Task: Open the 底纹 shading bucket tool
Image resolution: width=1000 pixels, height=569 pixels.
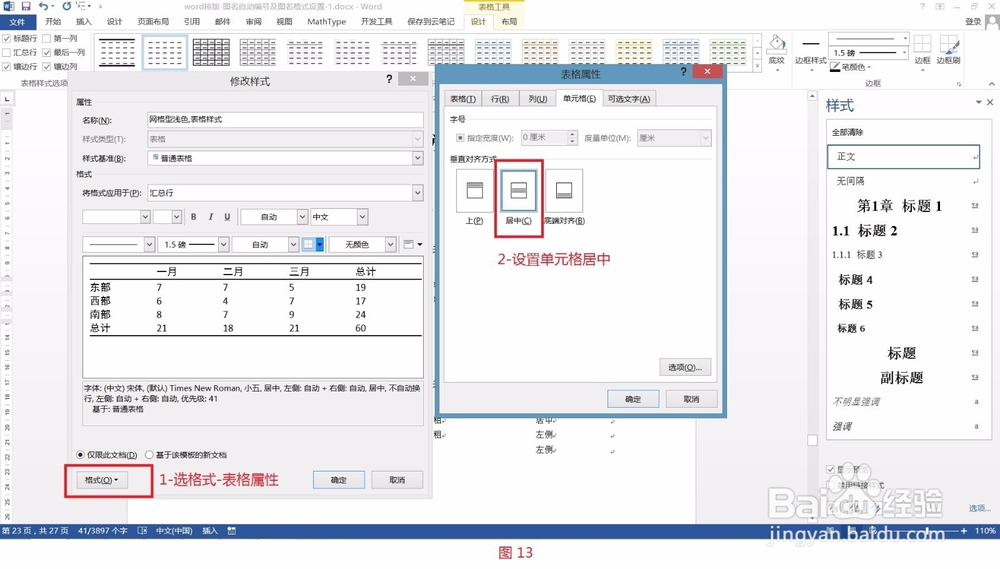Action: click(x=776, y=50)
